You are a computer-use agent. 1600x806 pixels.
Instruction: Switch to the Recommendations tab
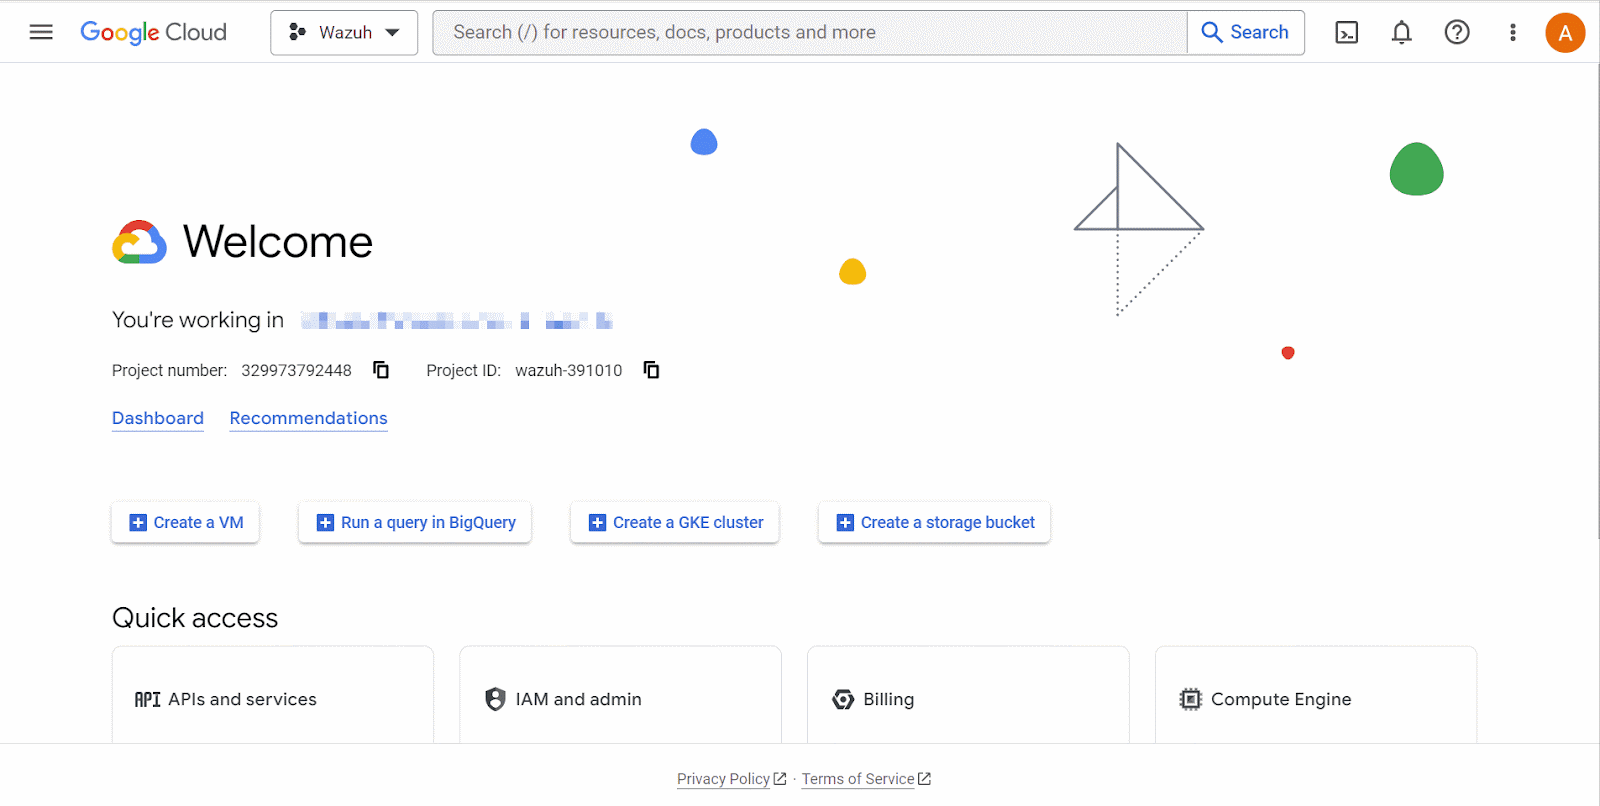click(x=308, y=418)
